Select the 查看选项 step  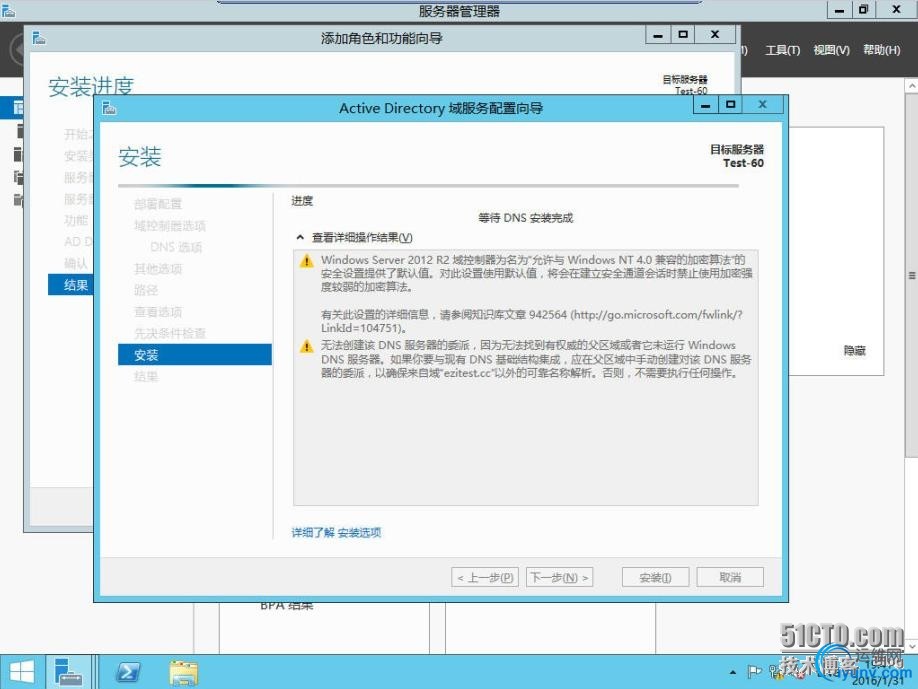click(158, 312)
